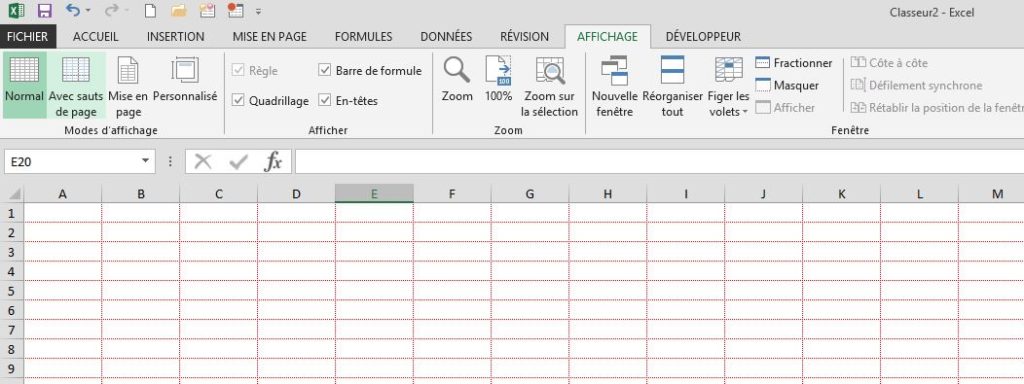This screenshot has height=384, width=1024.
Task: Click the cancel X in formula bar
Action: point(203,161)
